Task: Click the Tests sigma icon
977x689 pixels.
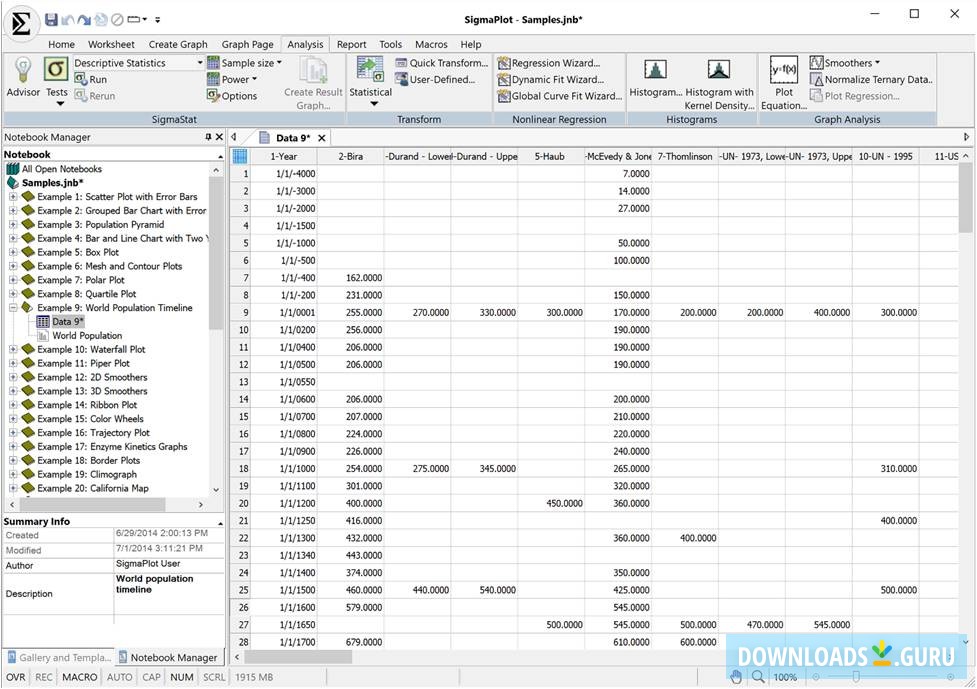Action: click(56, 70)
